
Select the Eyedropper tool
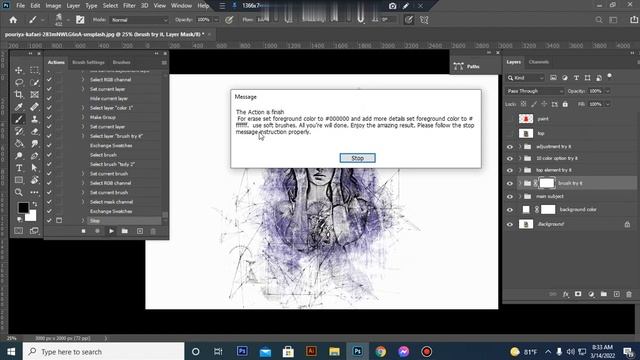[x=19, y=107]
